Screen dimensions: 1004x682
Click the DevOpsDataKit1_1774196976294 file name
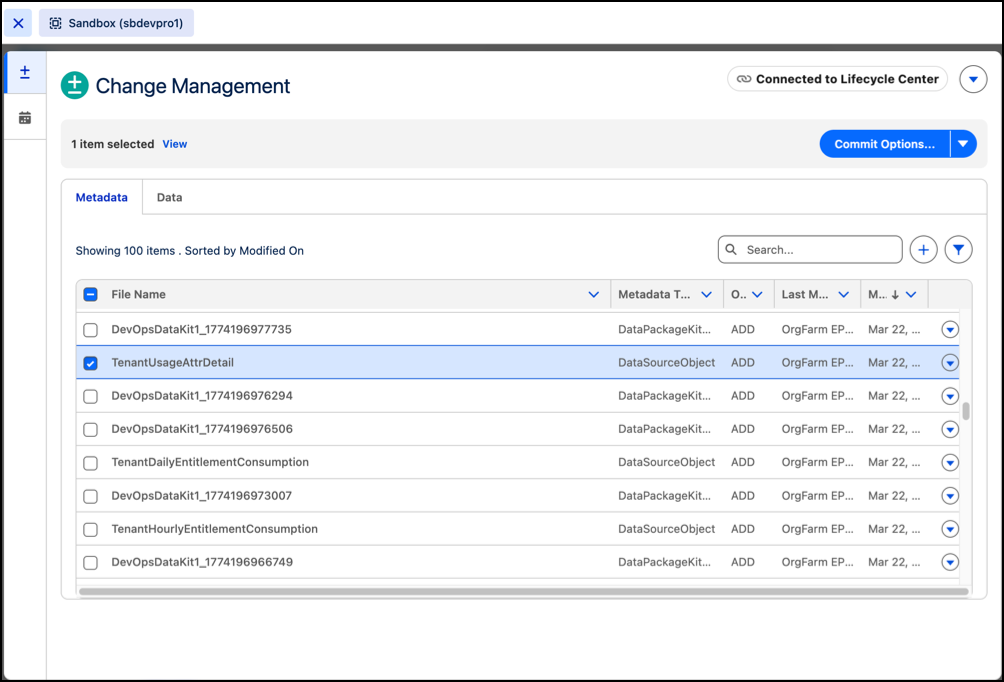point(202,396)
